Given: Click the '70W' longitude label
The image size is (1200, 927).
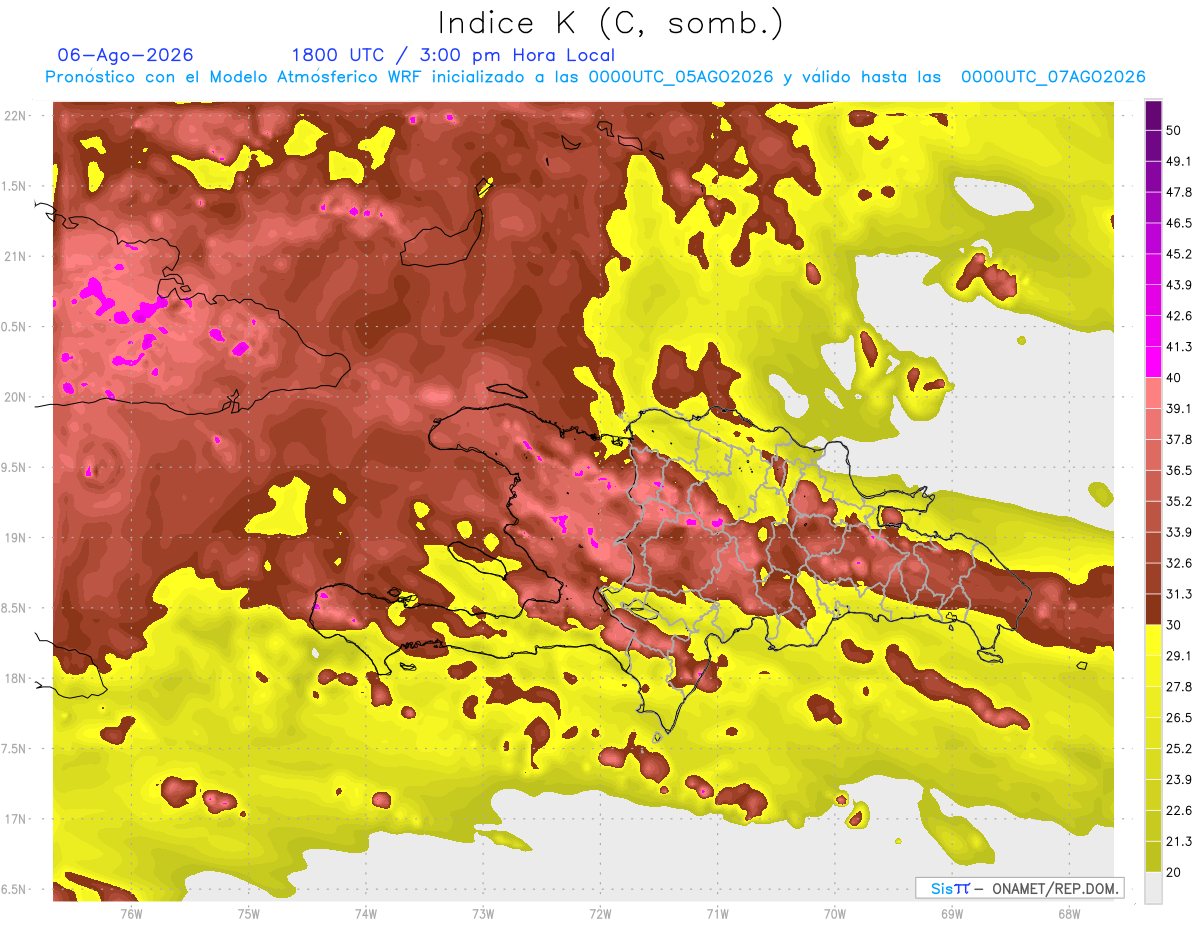Looking at the screenshot, I should coord(835,914).
